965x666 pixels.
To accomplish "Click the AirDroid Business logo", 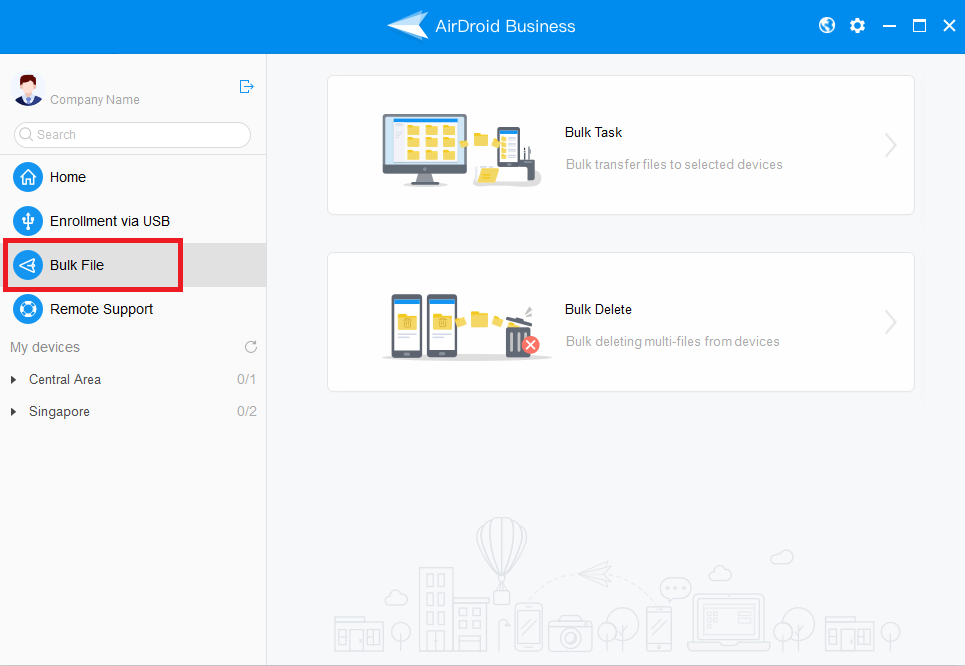I will pyautogui.click(x=407, y=25).
